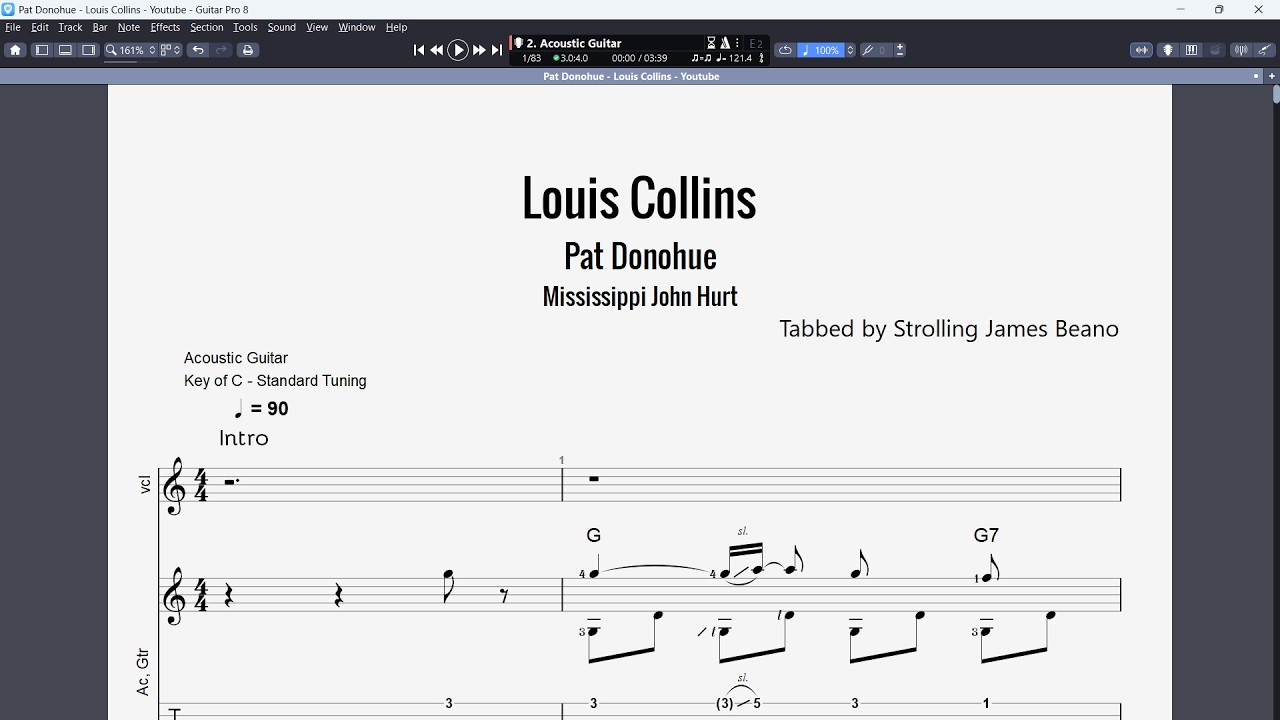Open the View menu

tap(317, 27)
